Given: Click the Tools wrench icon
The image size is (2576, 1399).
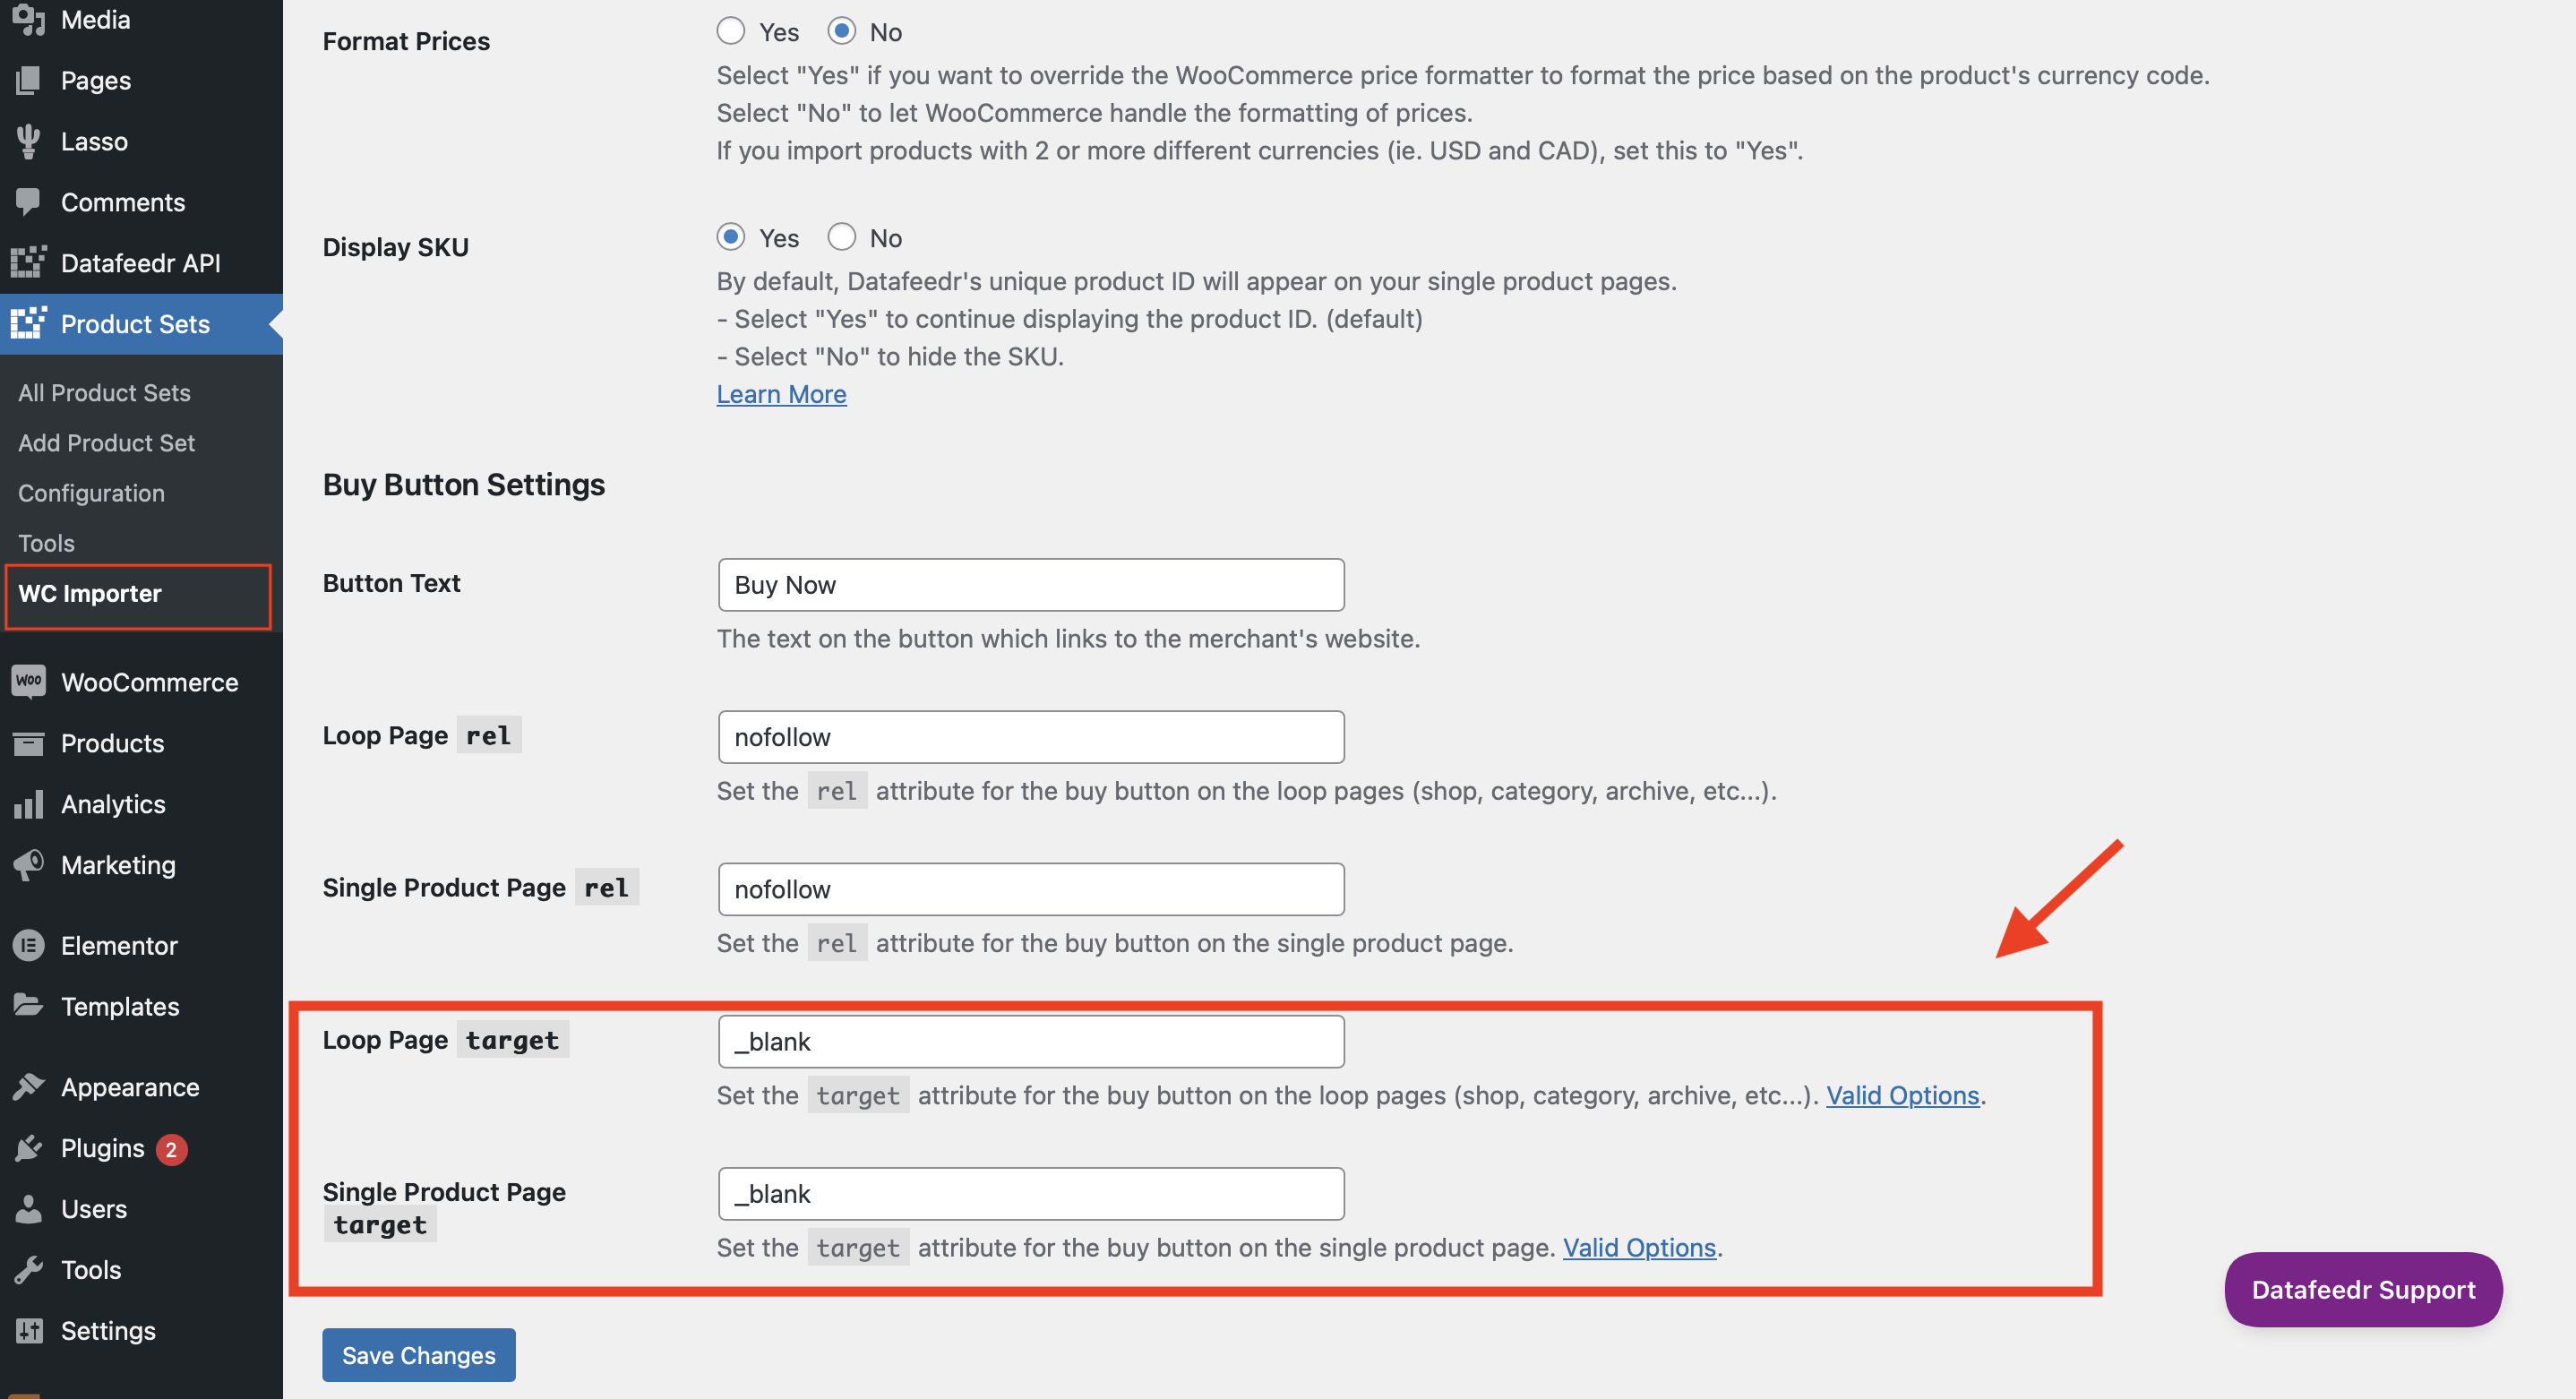Looking at the screenshot, I should [x=29, y=1270].
